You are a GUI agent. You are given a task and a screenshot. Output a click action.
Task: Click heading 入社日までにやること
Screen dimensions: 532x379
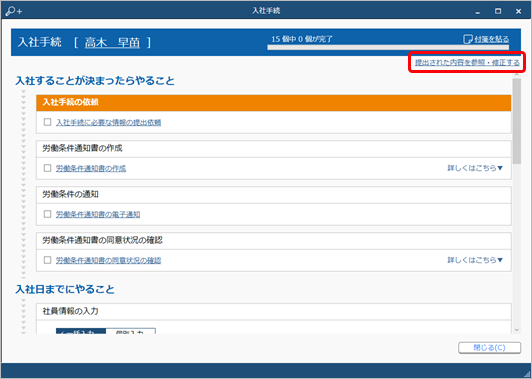click(x=65, y=289)
